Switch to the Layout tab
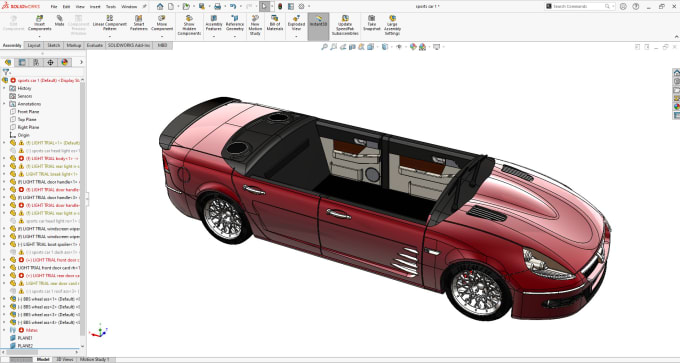Image resolution: width=680 pixels, height=363 pixels. [x=34, y=45]
